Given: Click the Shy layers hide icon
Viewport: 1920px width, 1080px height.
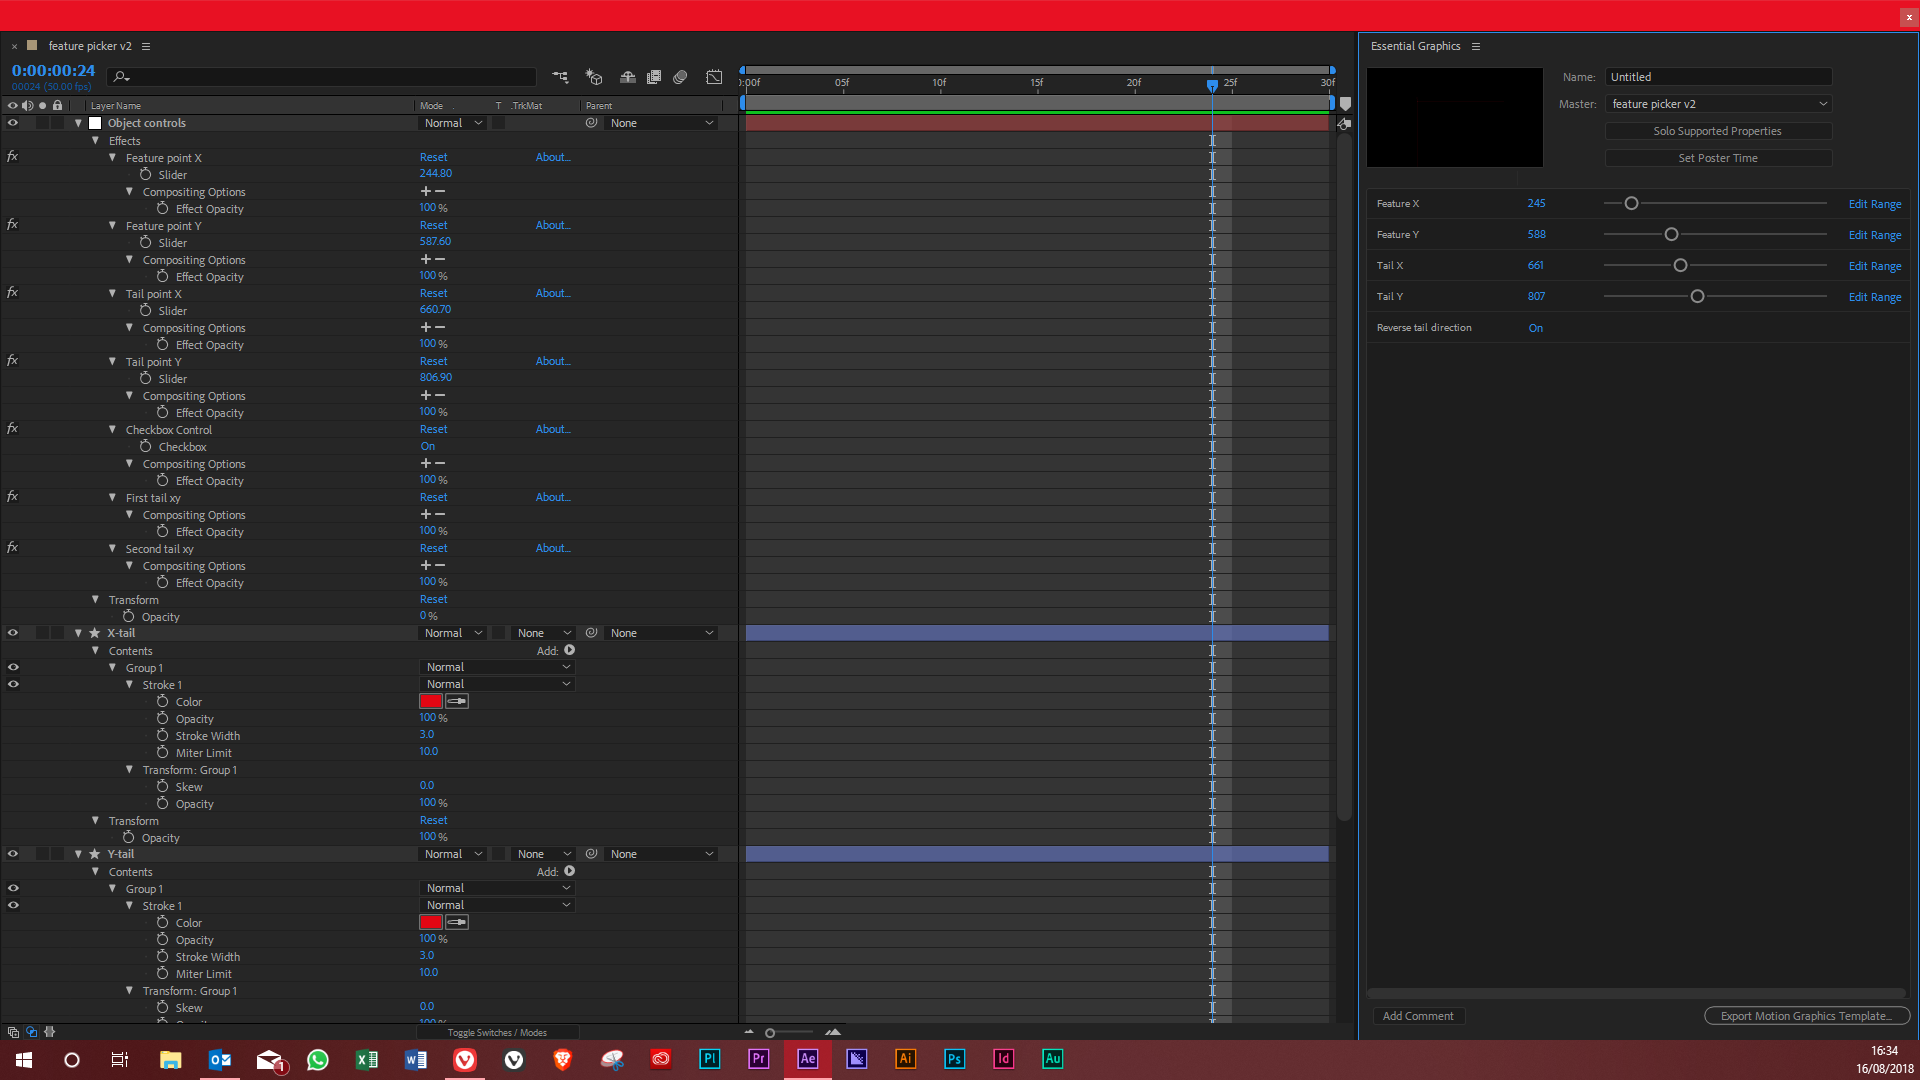Looking at the screenshot, I should pyautogui.click(x=628, y=77).
